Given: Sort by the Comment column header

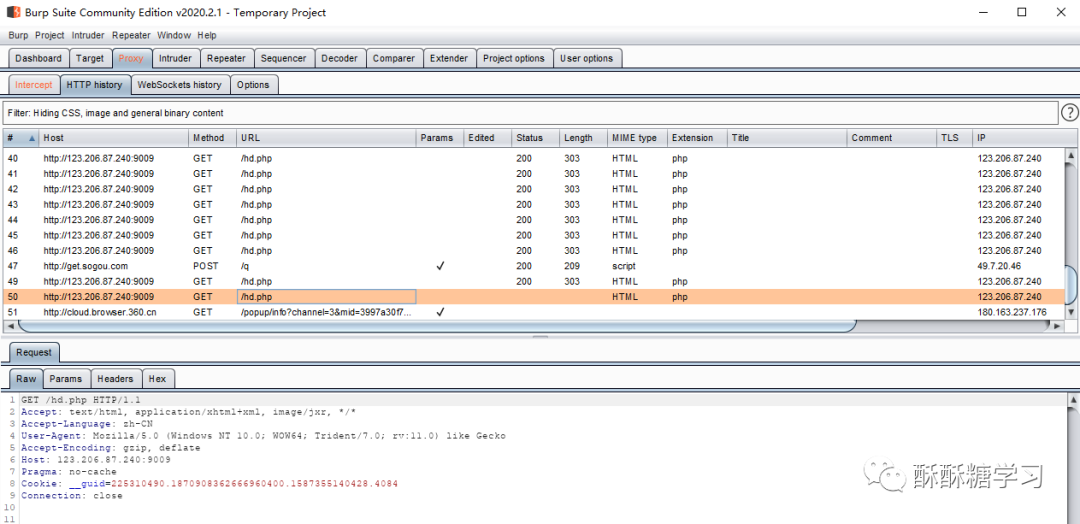Looking at the screenshot, I should pos(891,138).
